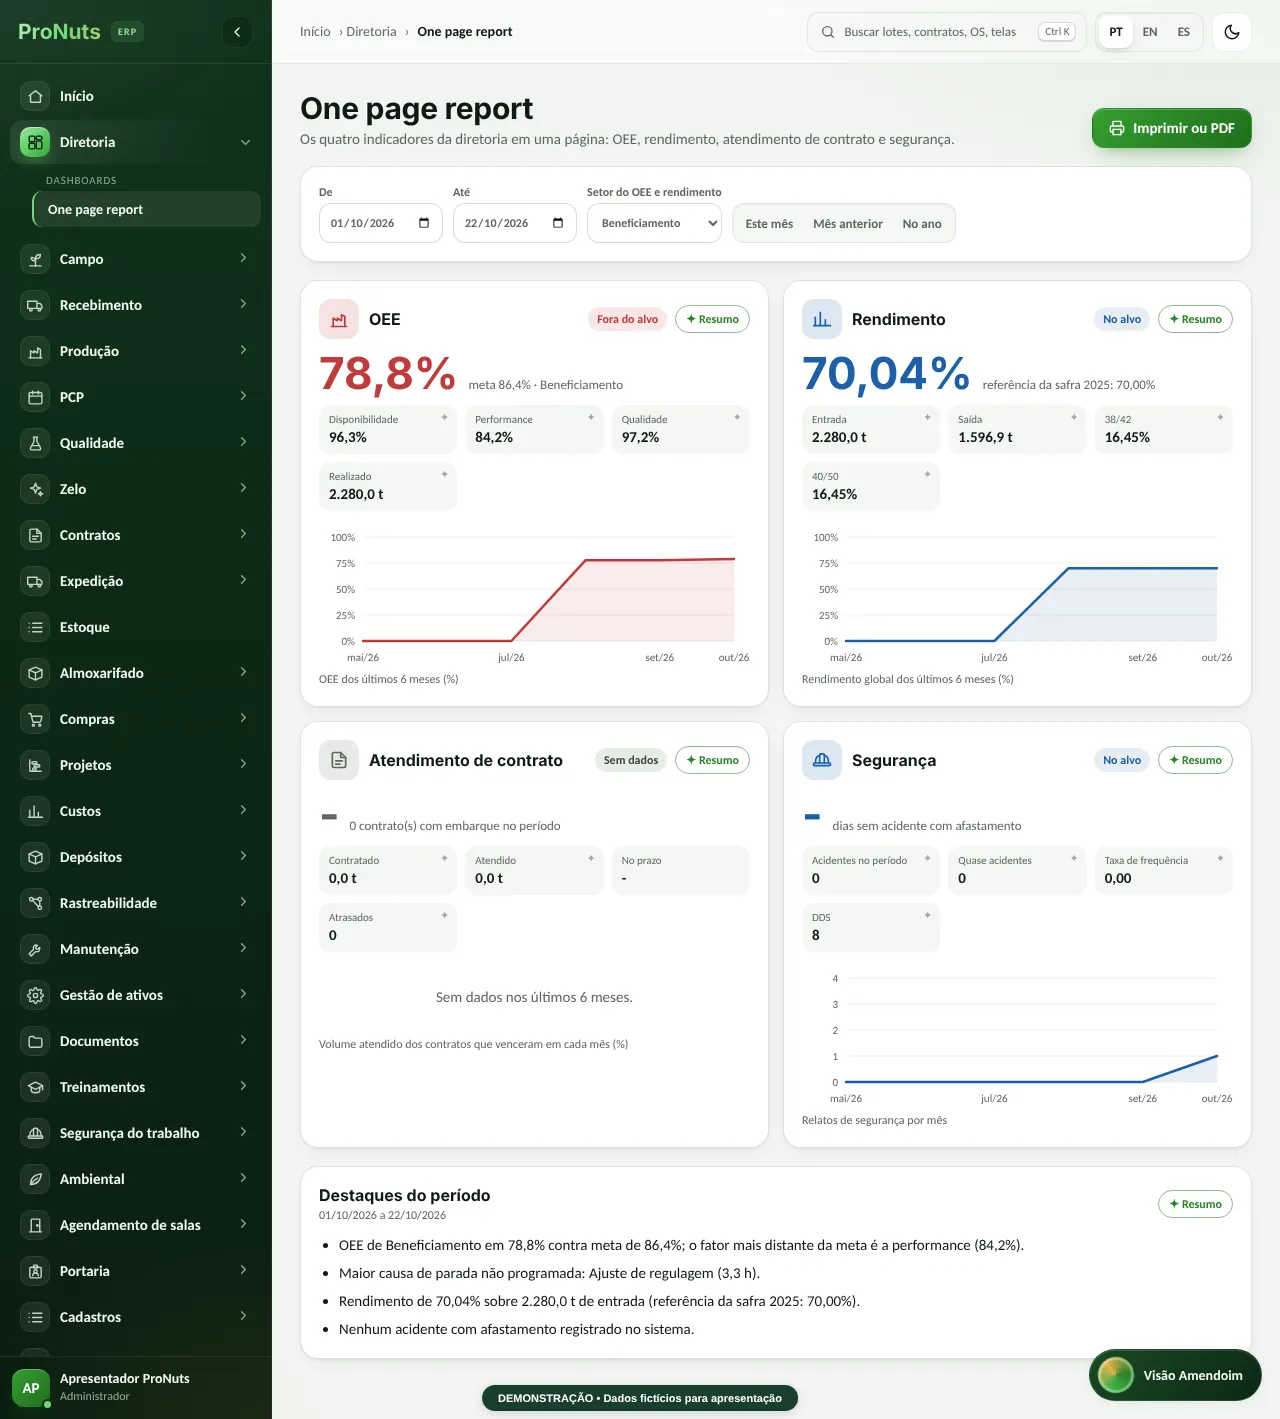1280x1419 pixels.
Task: Click the Produção factory icon
Action: [35, 351]
